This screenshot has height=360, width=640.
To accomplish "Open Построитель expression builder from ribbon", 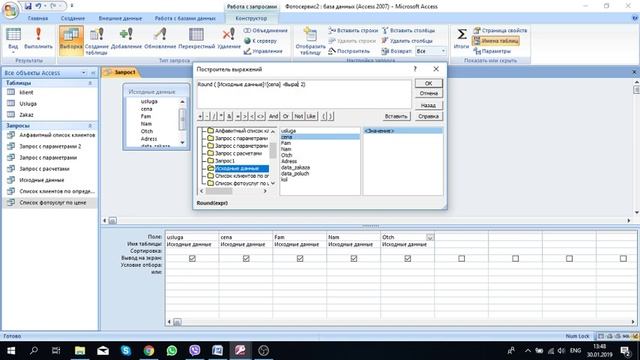I will (349, 51).
